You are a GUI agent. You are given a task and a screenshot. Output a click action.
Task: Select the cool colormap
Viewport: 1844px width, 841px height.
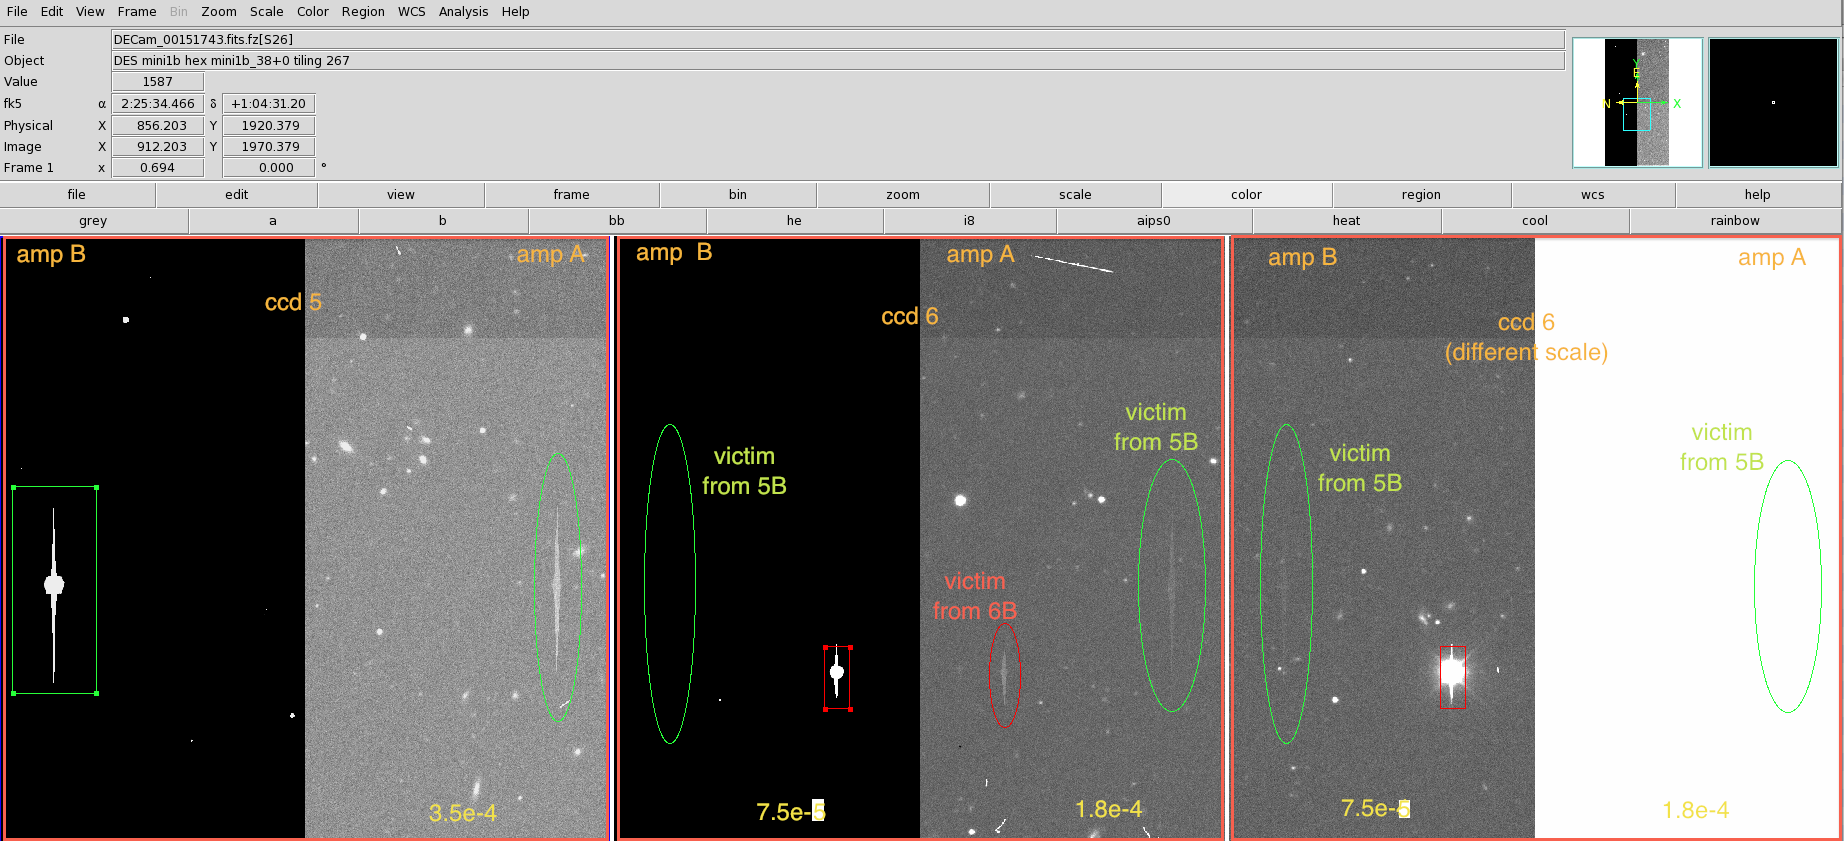[1534, 221]
